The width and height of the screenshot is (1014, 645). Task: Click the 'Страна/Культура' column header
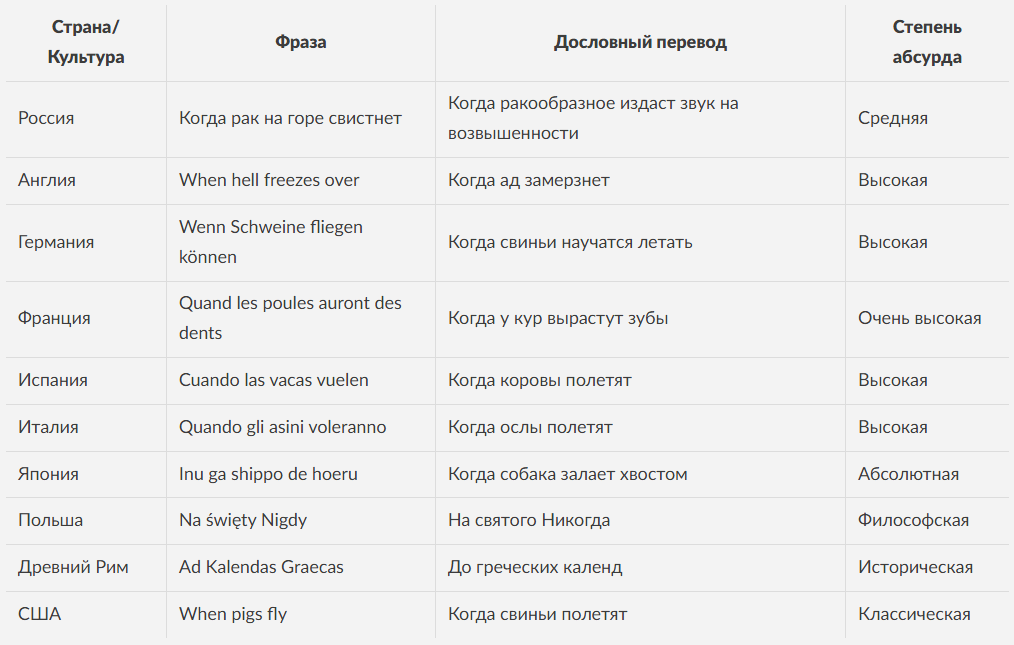click(x=86, y=42)
